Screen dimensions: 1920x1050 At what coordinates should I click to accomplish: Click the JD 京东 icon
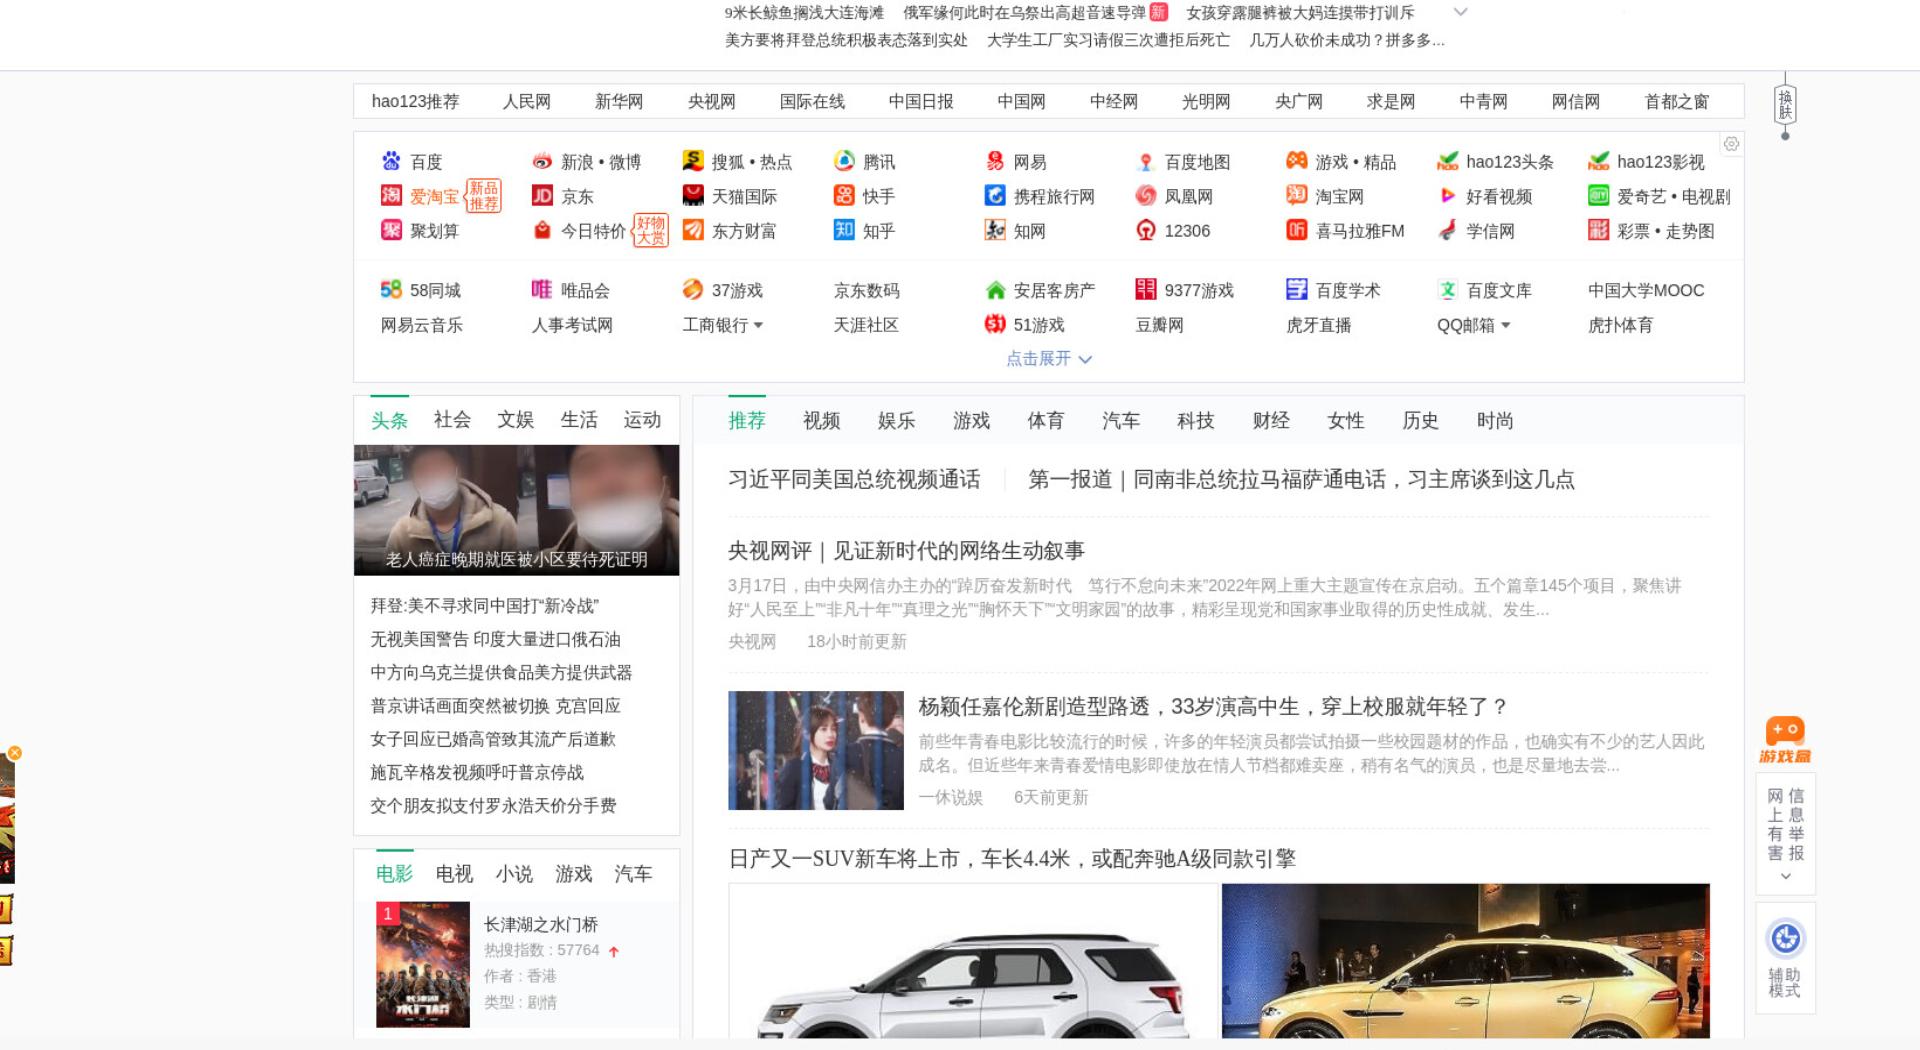[x=542, y=196]
